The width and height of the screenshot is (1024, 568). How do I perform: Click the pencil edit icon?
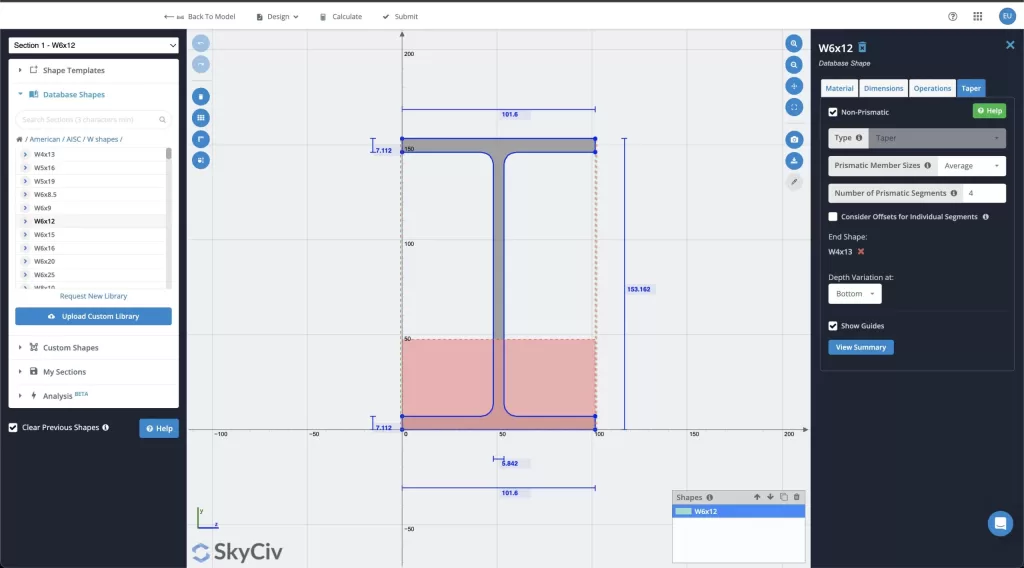click(x=793, y=182)
